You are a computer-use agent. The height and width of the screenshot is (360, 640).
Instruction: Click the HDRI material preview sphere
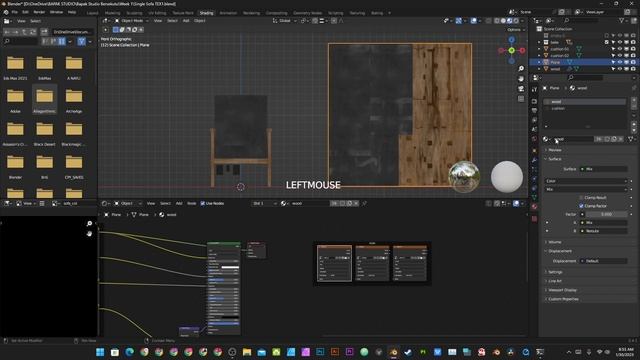point(464,176)
